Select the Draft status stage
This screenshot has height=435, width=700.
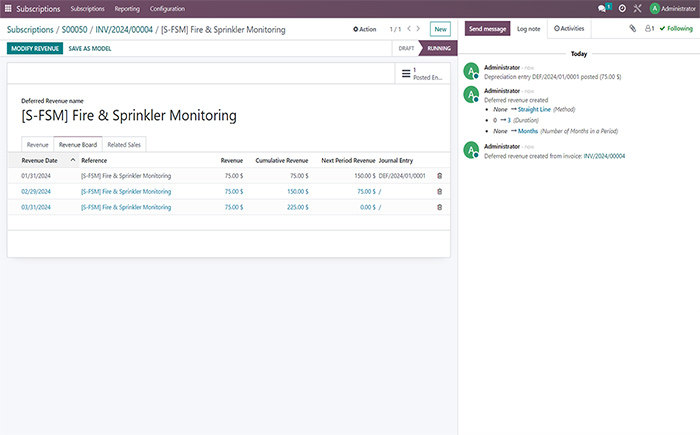pos(406,48)
